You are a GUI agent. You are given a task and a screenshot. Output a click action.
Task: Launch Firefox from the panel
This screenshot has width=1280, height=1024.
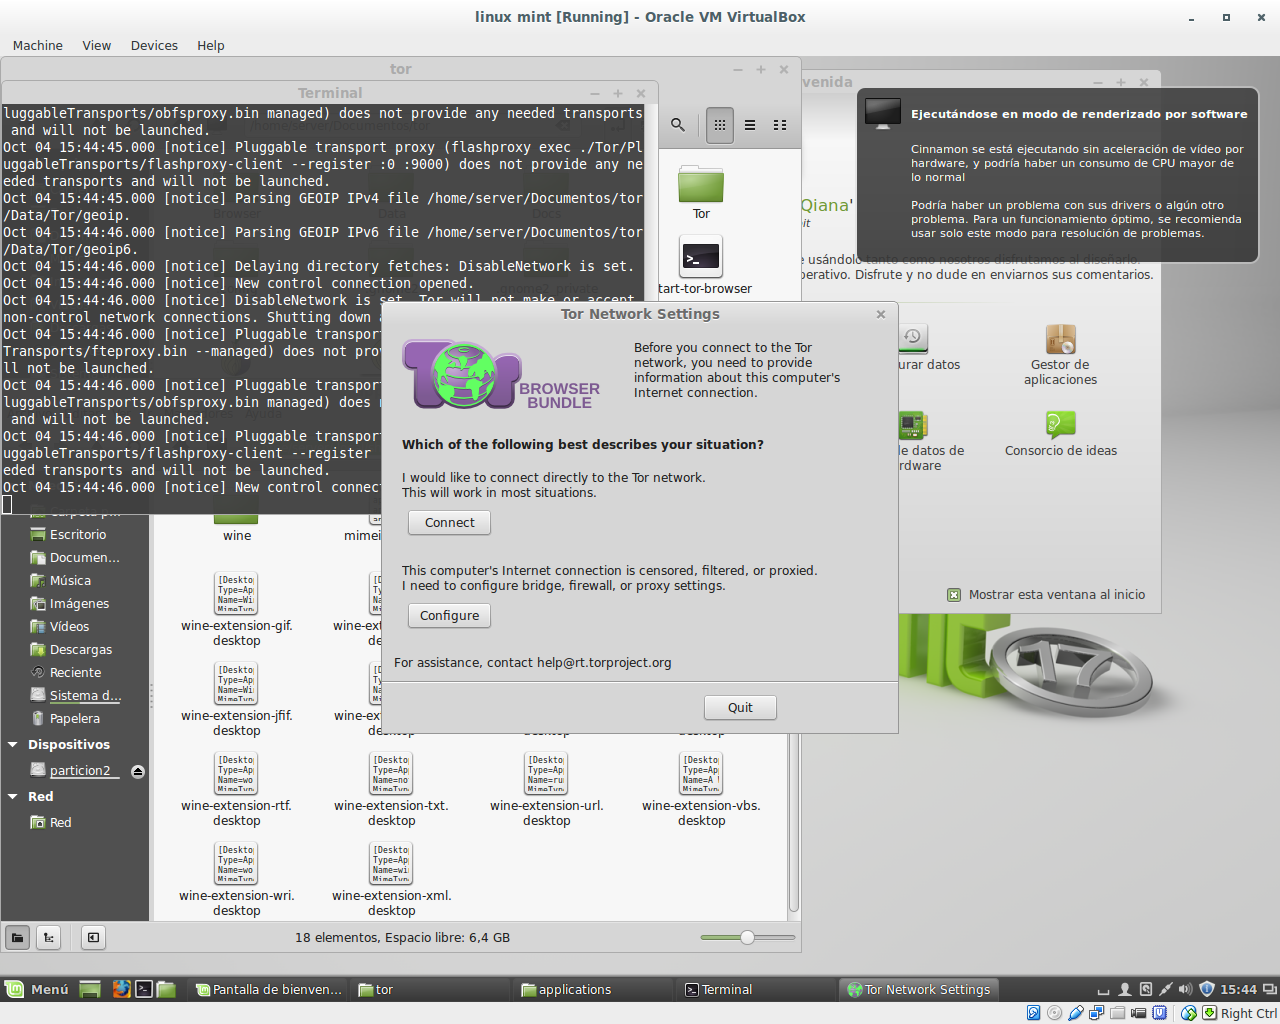click(121, 989)
